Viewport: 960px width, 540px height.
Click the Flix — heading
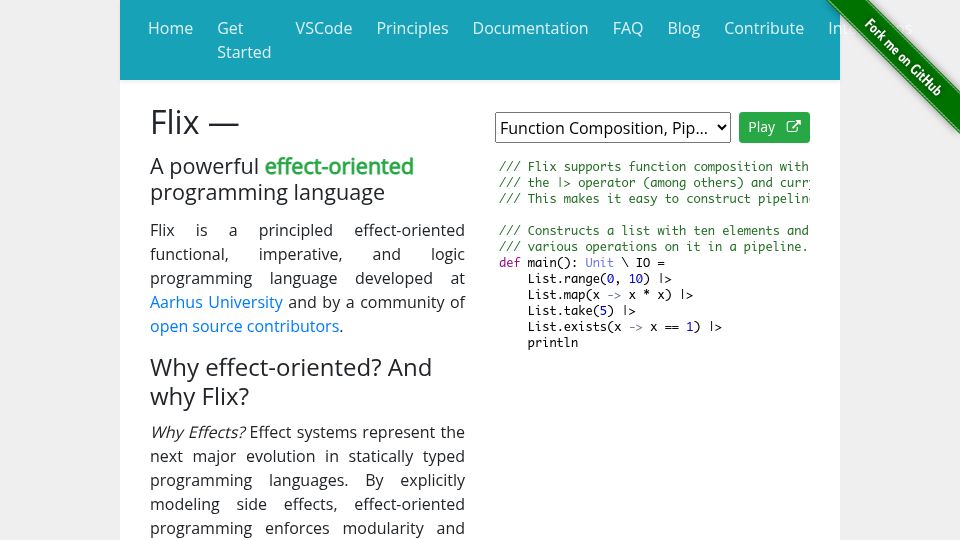(194, 122)
